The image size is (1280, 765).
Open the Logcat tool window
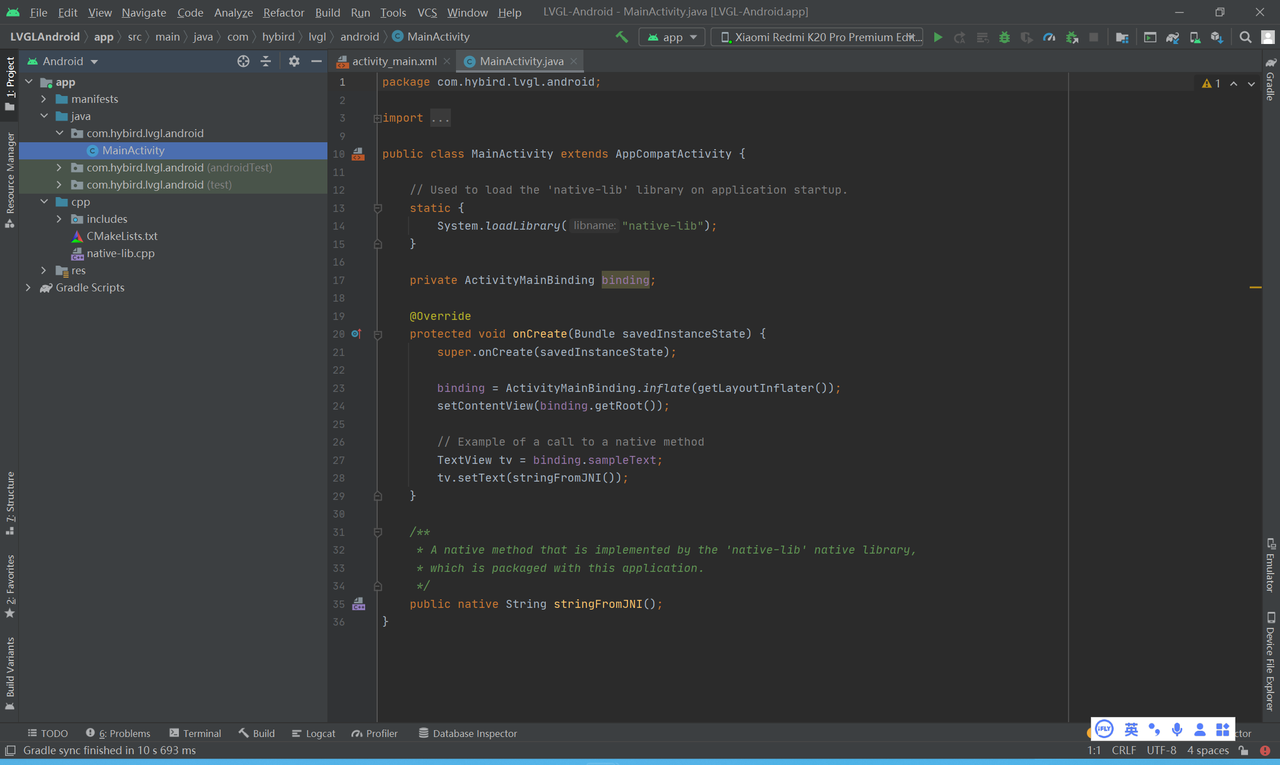(x=313, y=733)
